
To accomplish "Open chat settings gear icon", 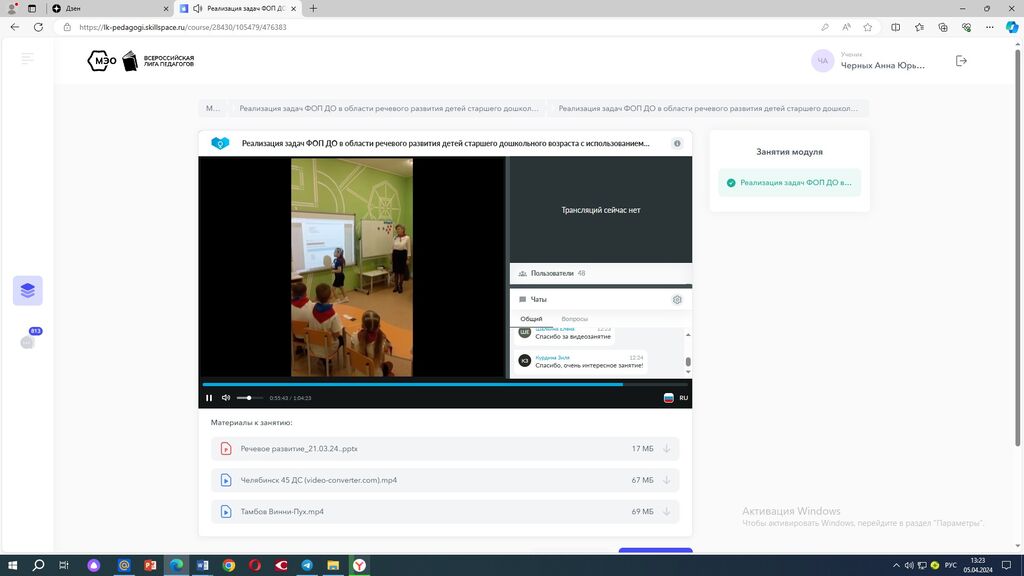I will (x=677, y=300).
